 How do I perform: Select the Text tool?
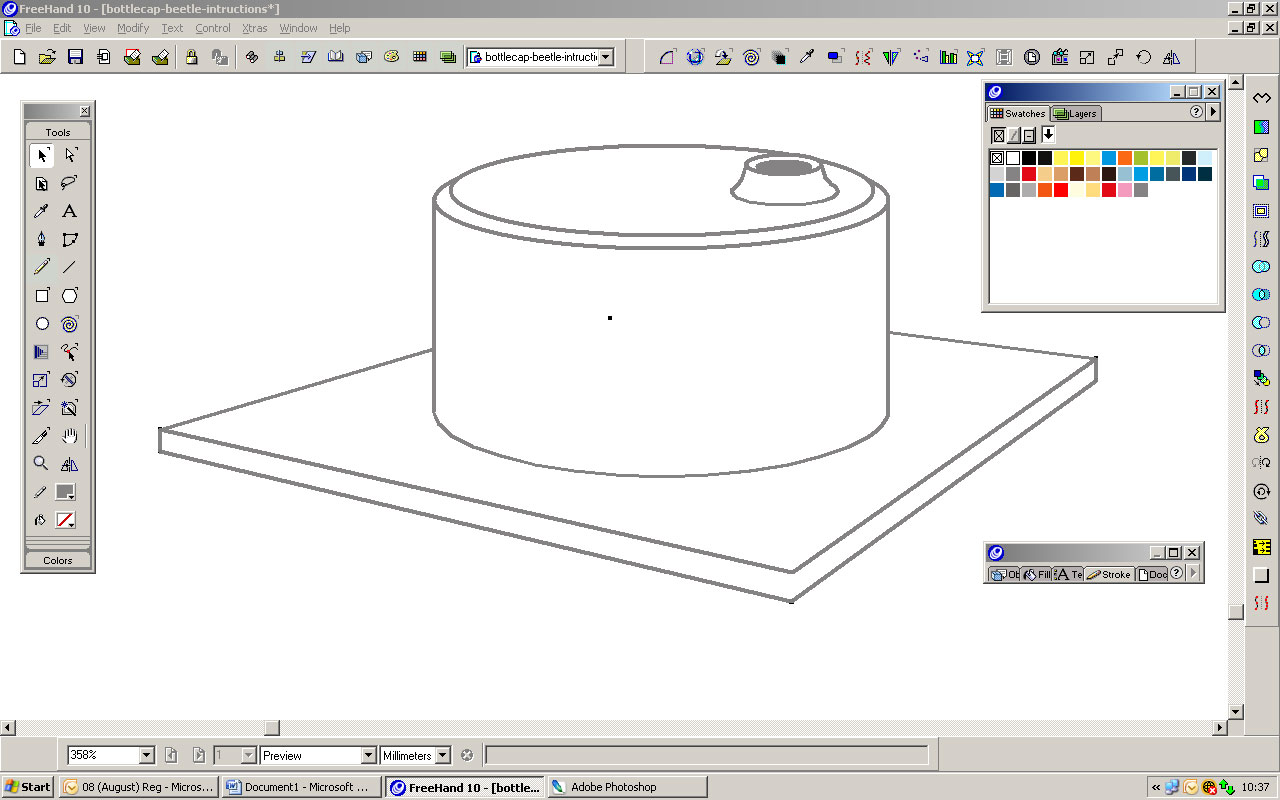(x=69, y=211)
